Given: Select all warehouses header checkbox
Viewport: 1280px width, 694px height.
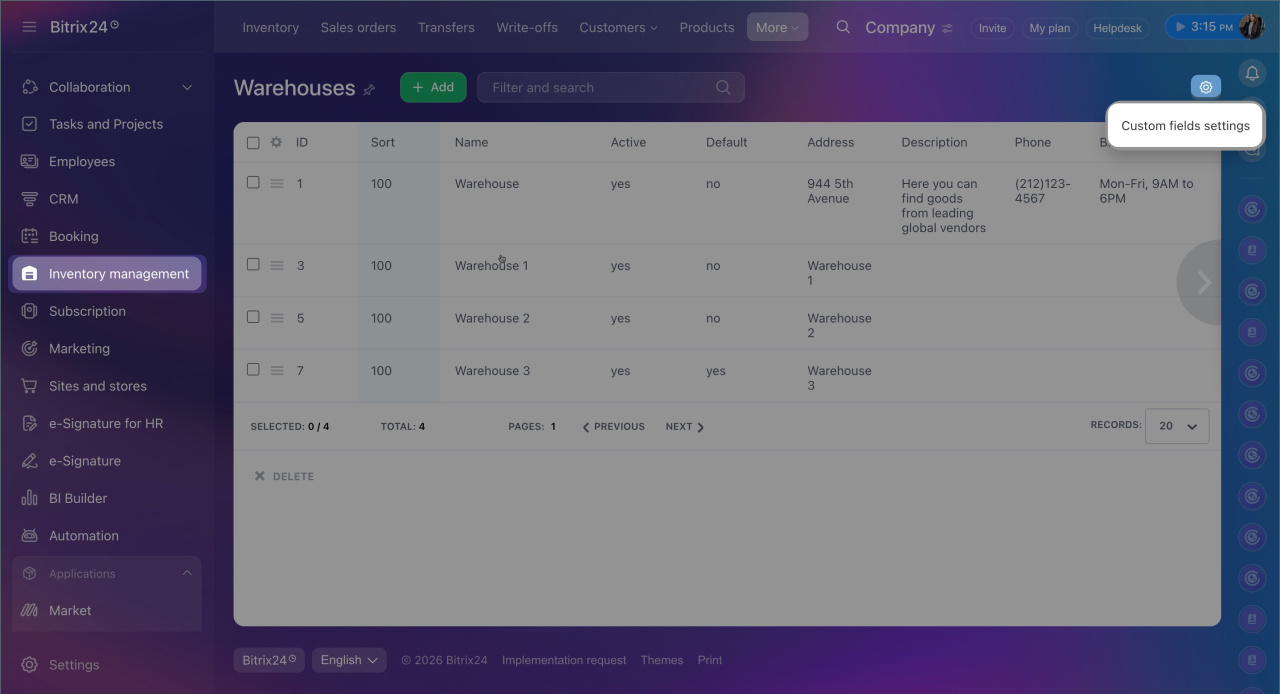Looking at the screenshot, I should 253,143.
